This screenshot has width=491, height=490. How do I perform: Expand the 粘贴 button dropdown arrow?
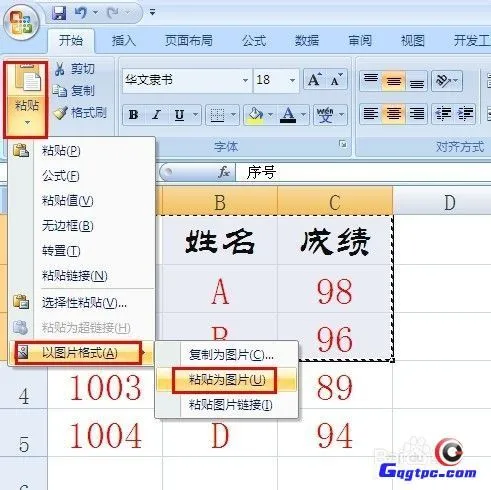click(27, 123)
